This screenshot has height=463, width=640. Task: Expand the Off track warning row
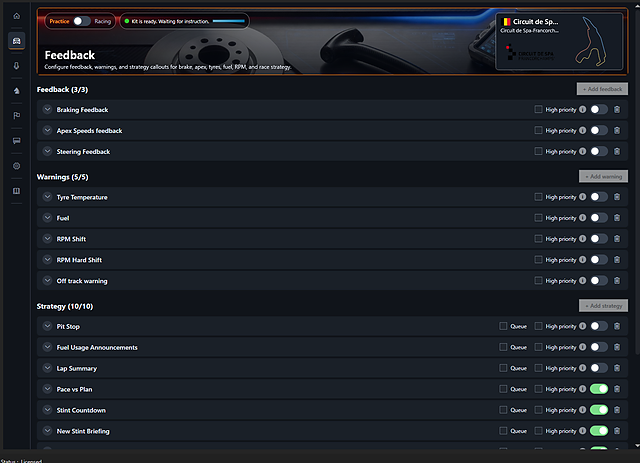pos(47,280)
